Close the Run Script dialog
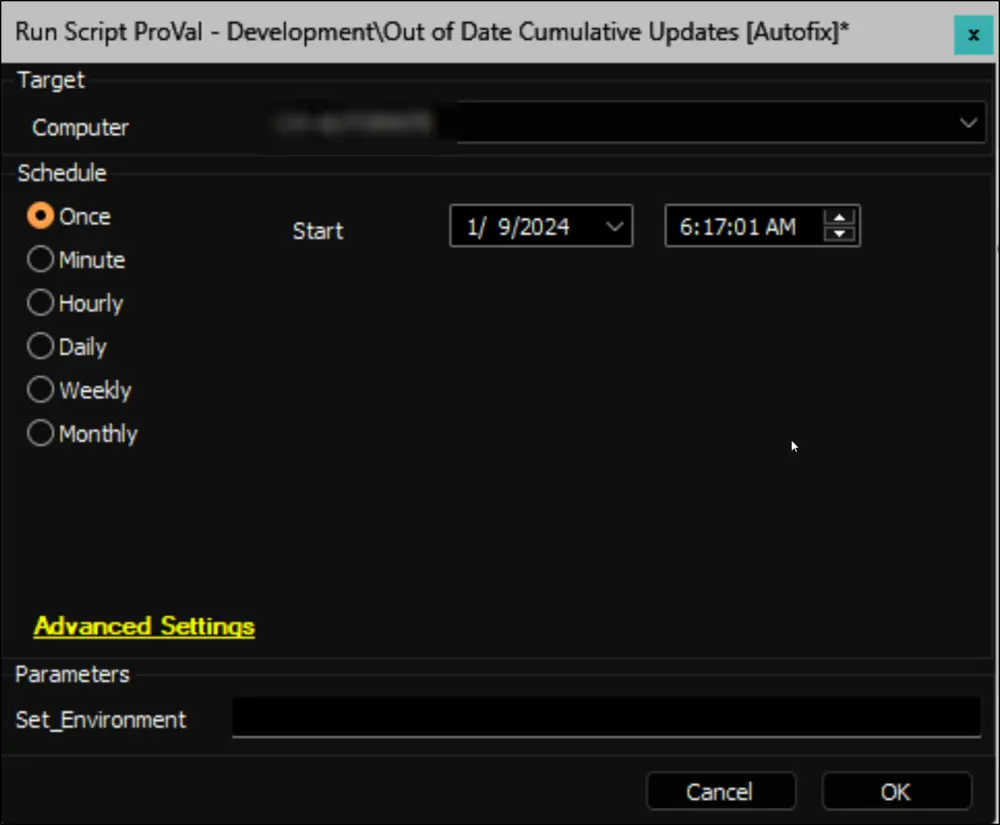The height and width of the screenshot is (825, 1000). (973, 34)
